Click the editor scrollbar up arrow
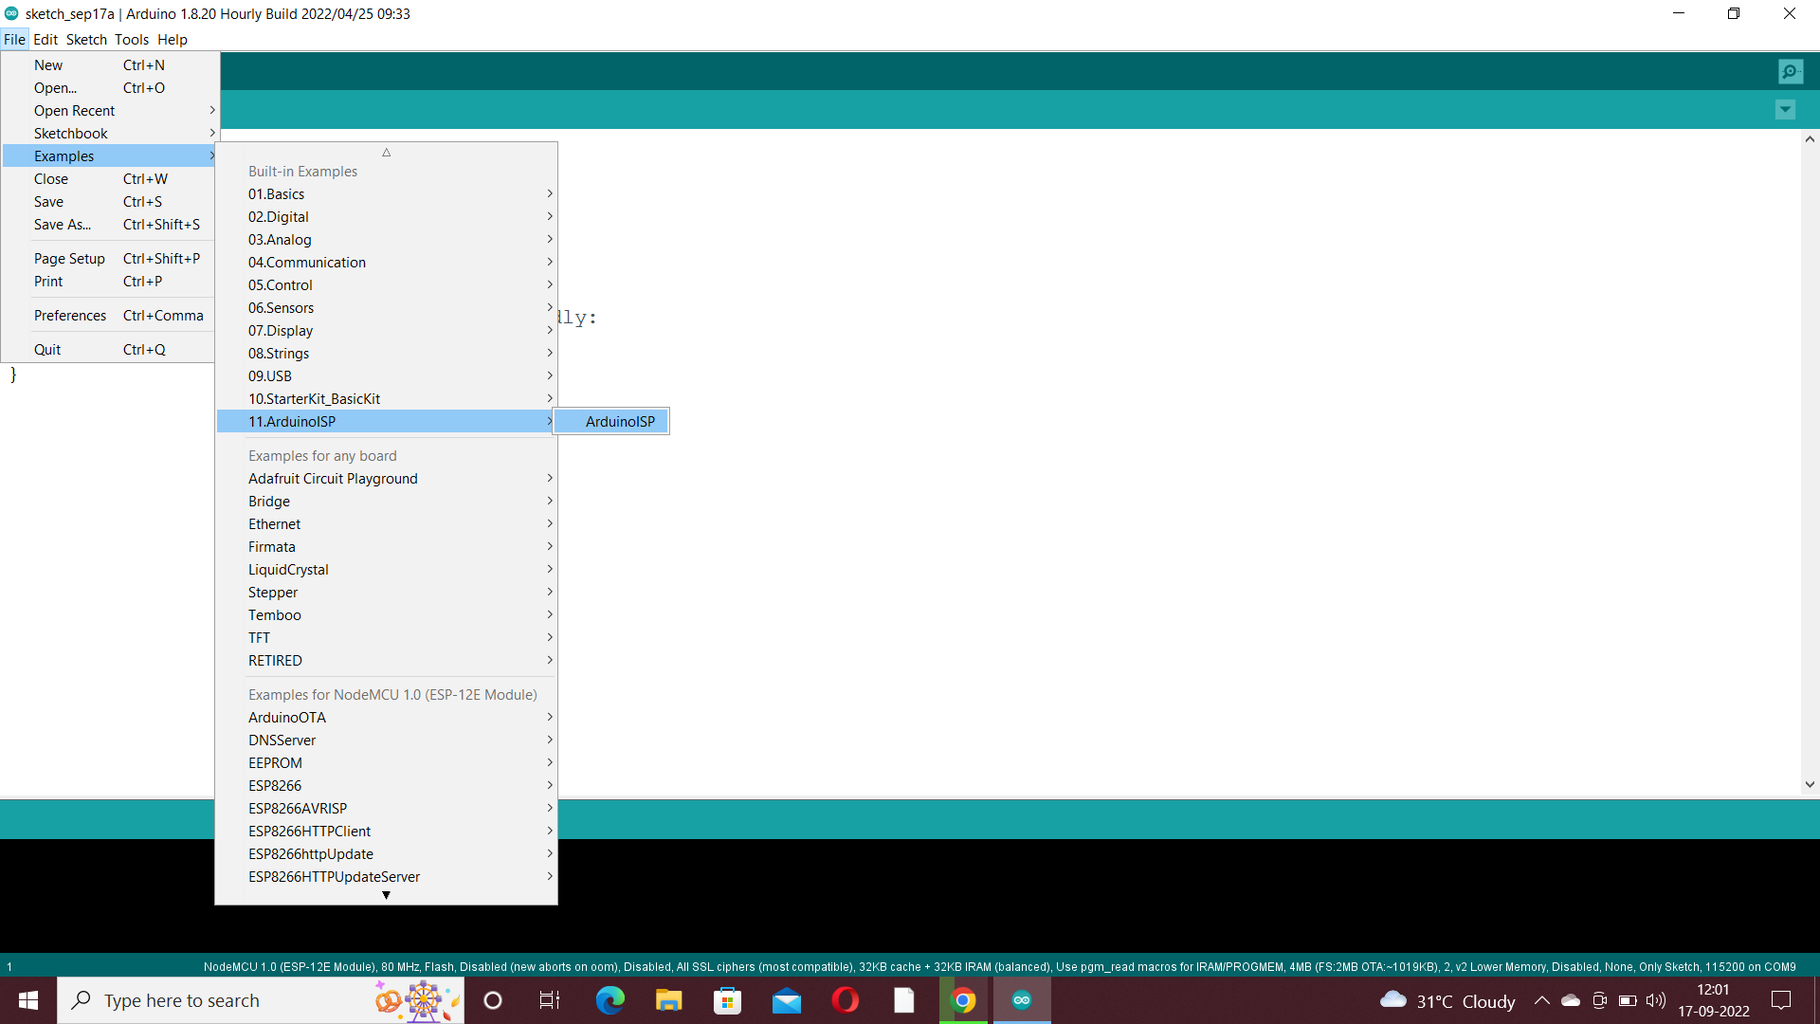 coord(1809,140)
